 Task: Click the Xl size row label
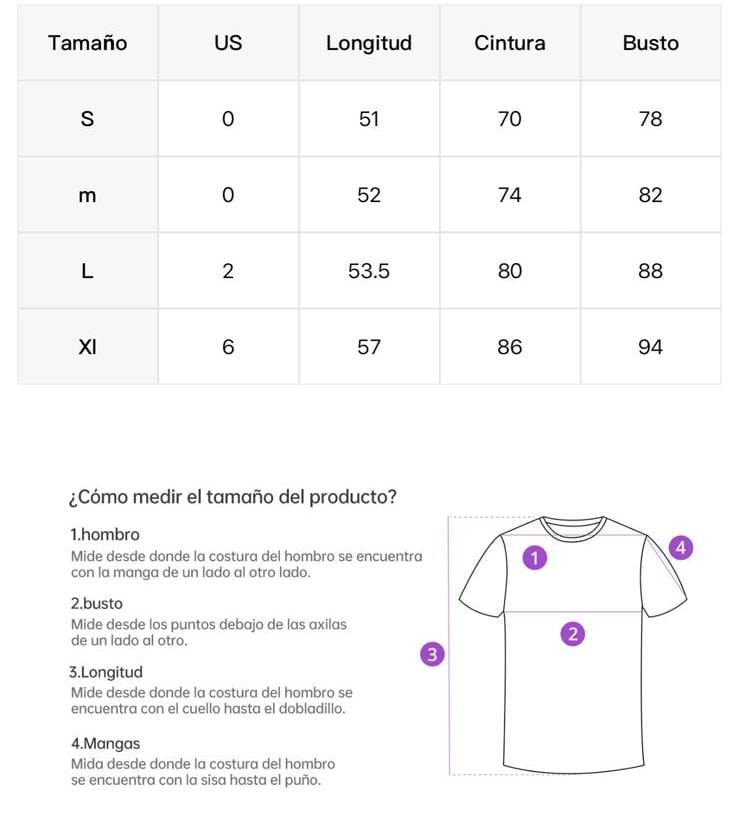[88, 347]
